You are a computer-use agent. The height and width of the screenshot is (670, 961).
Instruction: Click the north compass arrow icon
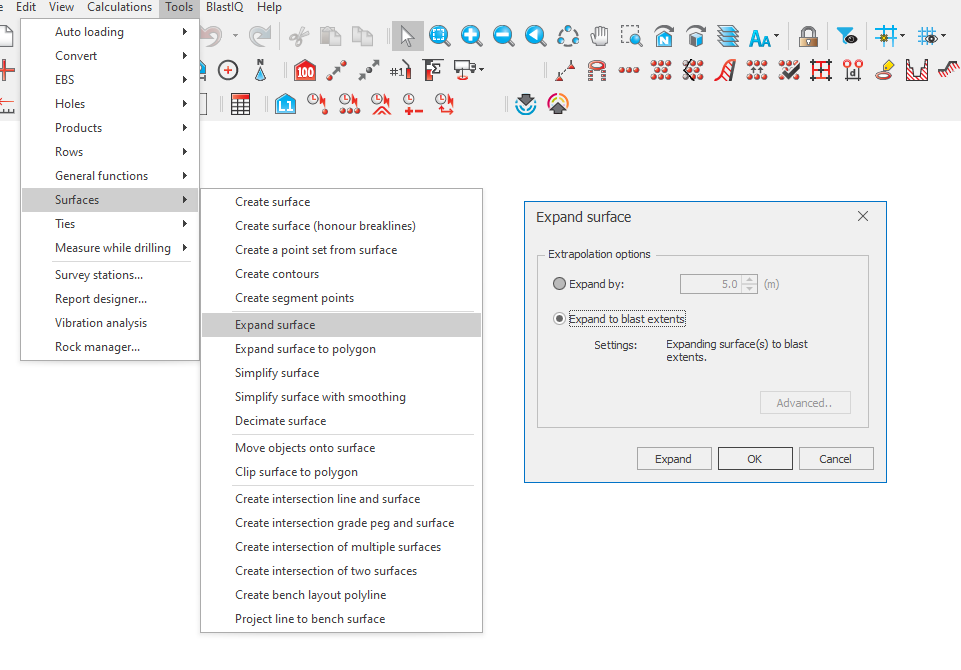260,70
